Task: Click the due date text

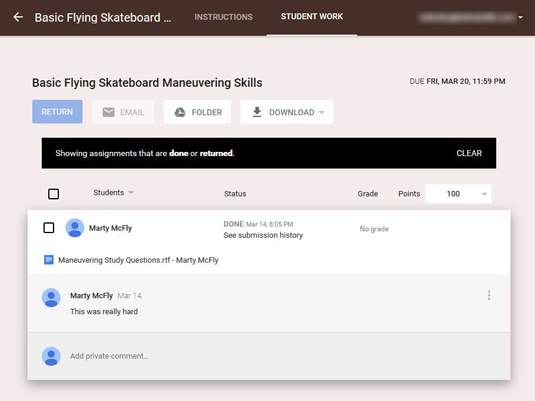Action: pos(457,81)
